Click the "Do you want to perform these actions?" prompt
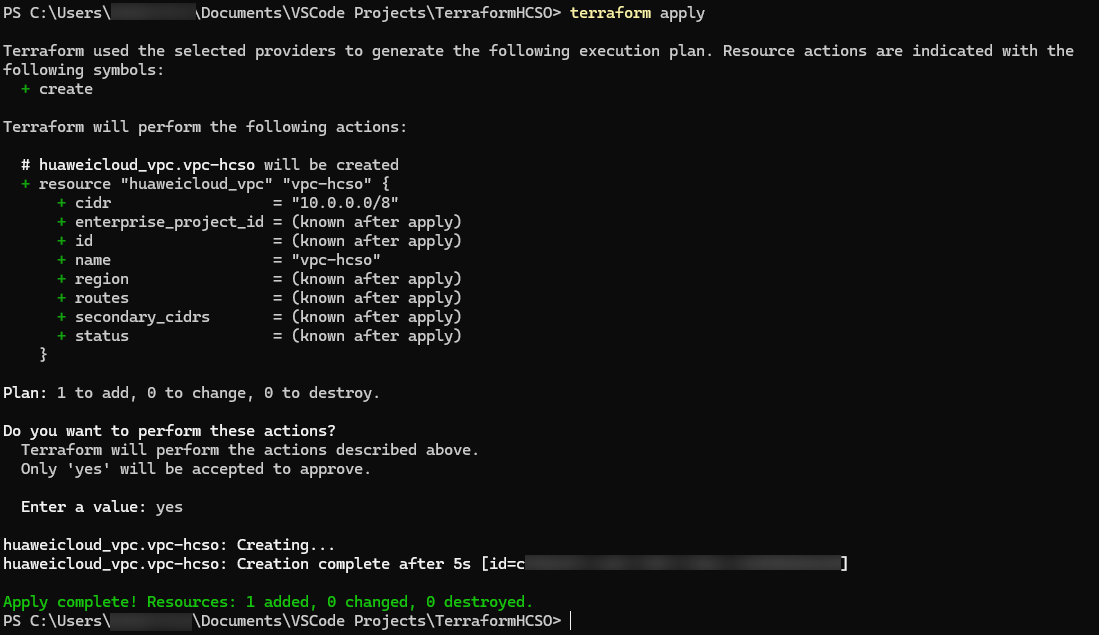Viewport: 1099px width, 635px height. click(169, 431)
